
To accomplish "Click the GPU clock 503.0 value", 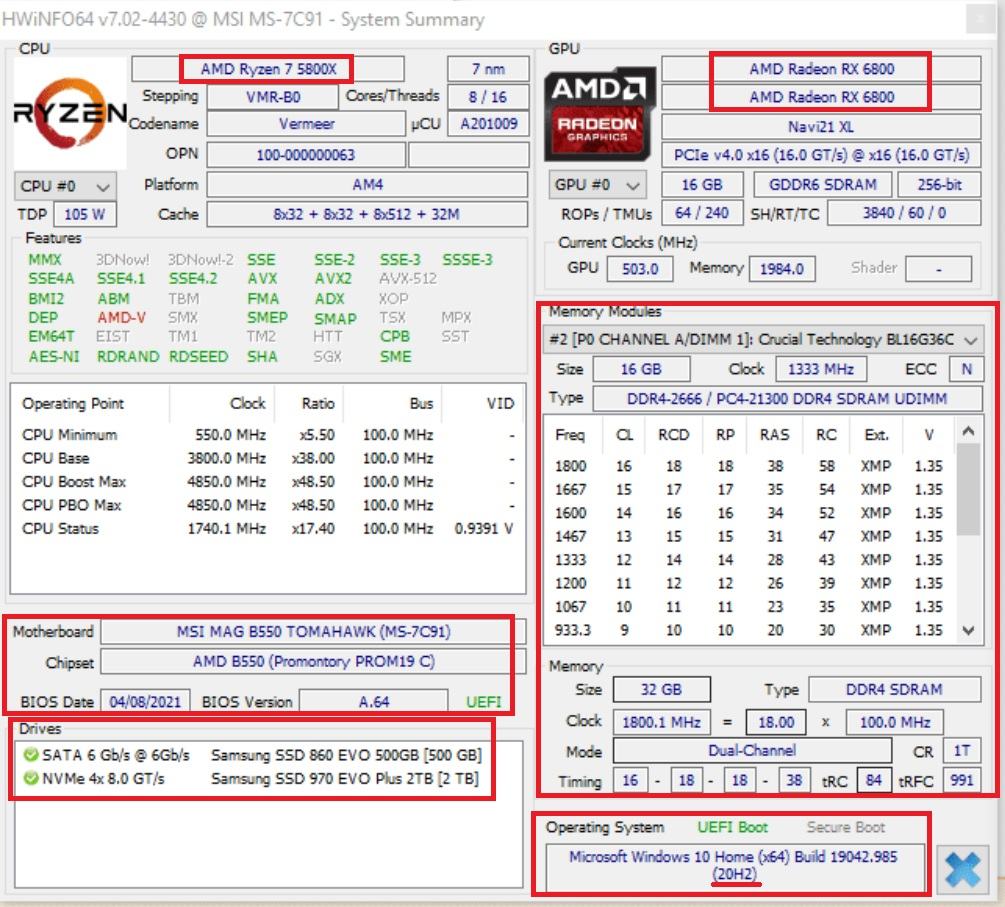I will (640, 269).
